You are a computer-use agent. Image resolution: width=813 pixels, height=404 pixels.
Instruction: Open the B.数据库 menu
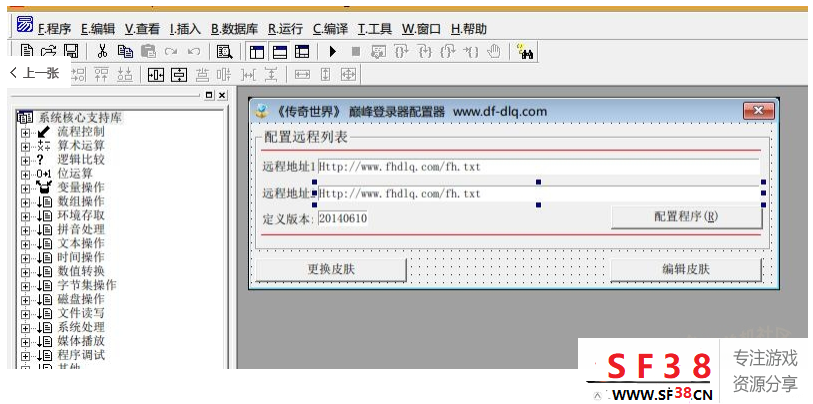[234, 29]
